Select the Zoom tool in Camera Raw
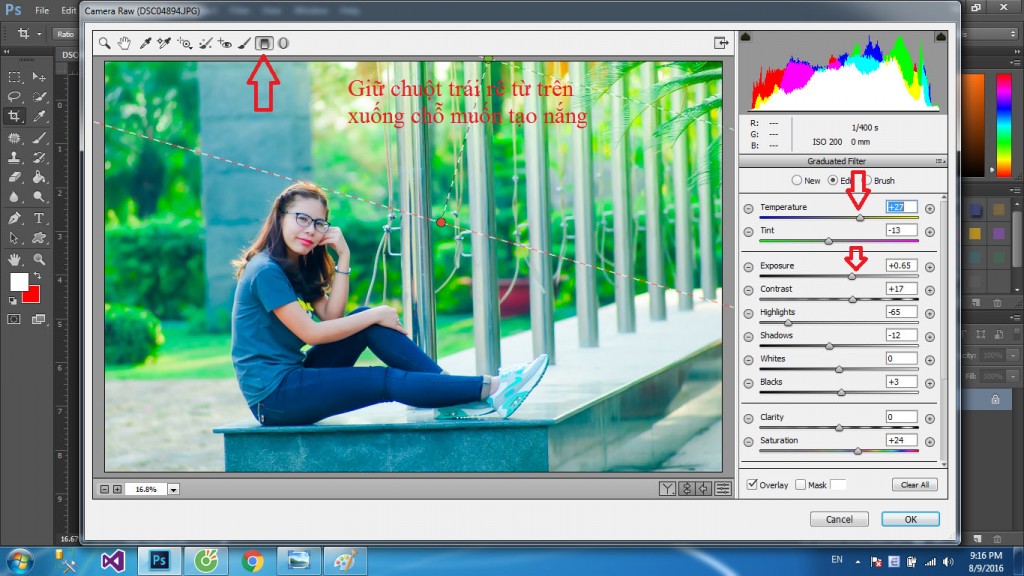Image resolution: width=1024 pixels, height=576 pixels. (104, 43)
